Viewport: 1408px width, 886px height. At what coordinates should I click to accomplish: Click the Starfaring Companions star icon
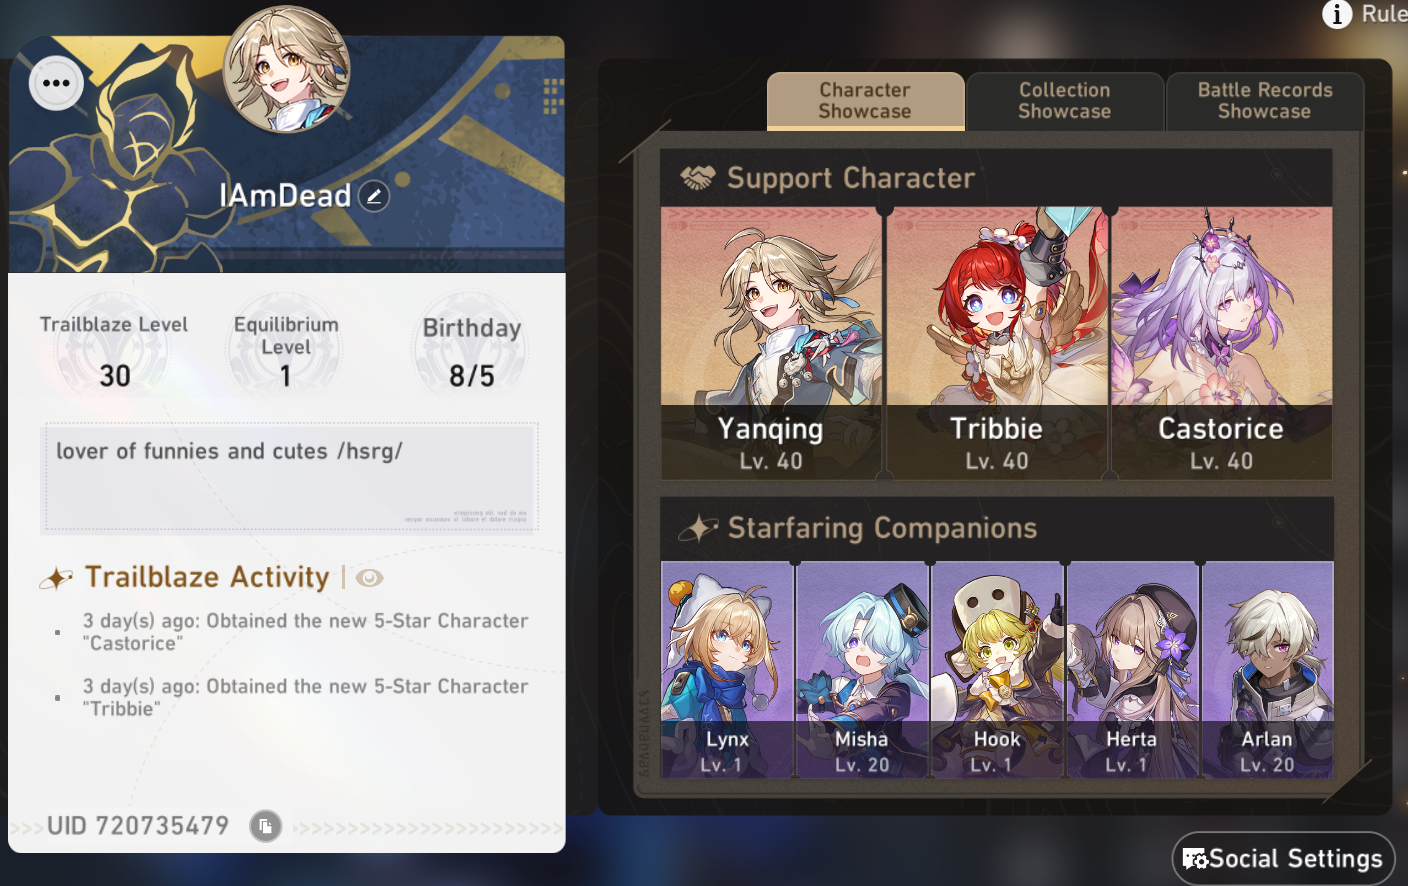pos(698,528)
